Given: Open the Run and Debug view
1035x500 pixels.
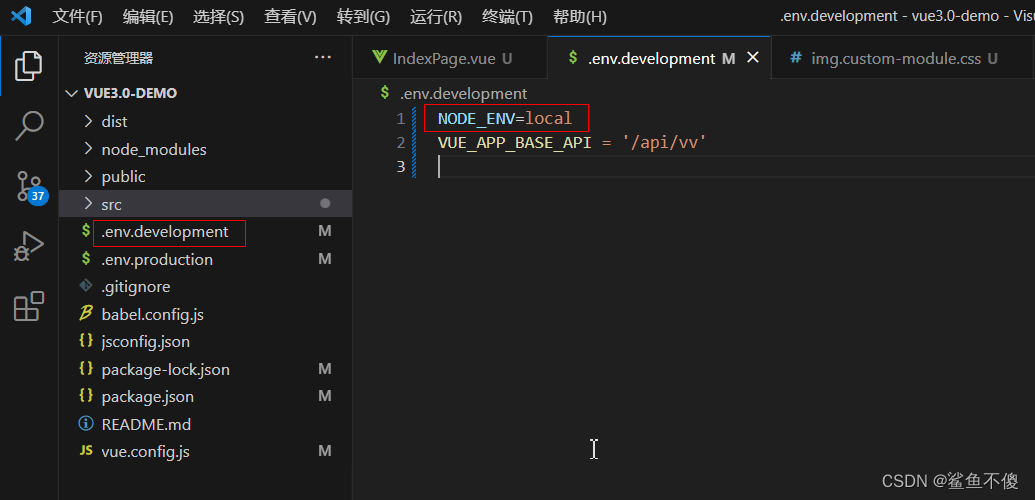Looking at the screenshot, I should tap(29, 247).
